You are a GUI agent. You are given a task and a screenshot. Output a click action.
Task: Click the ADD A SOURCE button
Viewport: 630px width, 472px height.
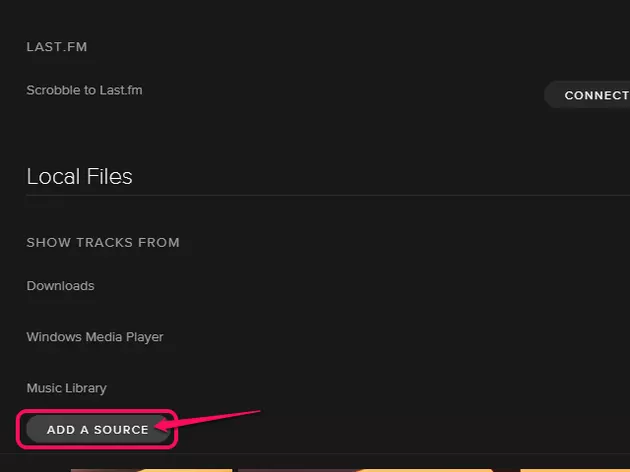pos(97,429)
